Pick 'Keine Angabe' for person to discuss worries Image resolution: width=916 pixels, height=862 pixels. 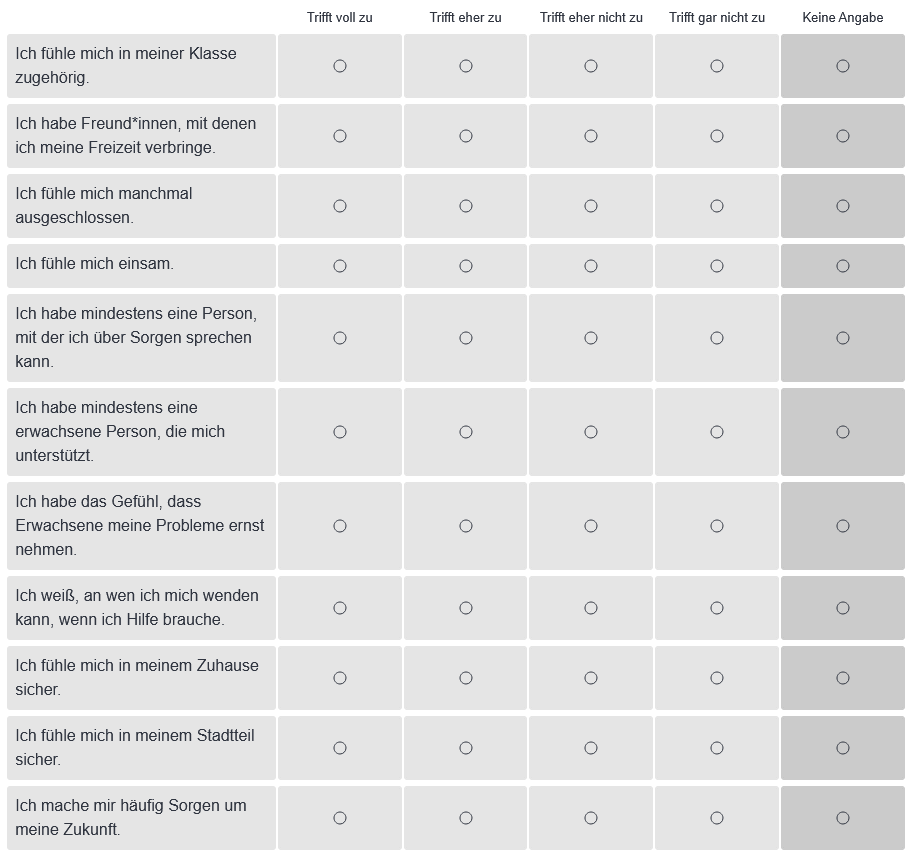(x=843, y=338)
